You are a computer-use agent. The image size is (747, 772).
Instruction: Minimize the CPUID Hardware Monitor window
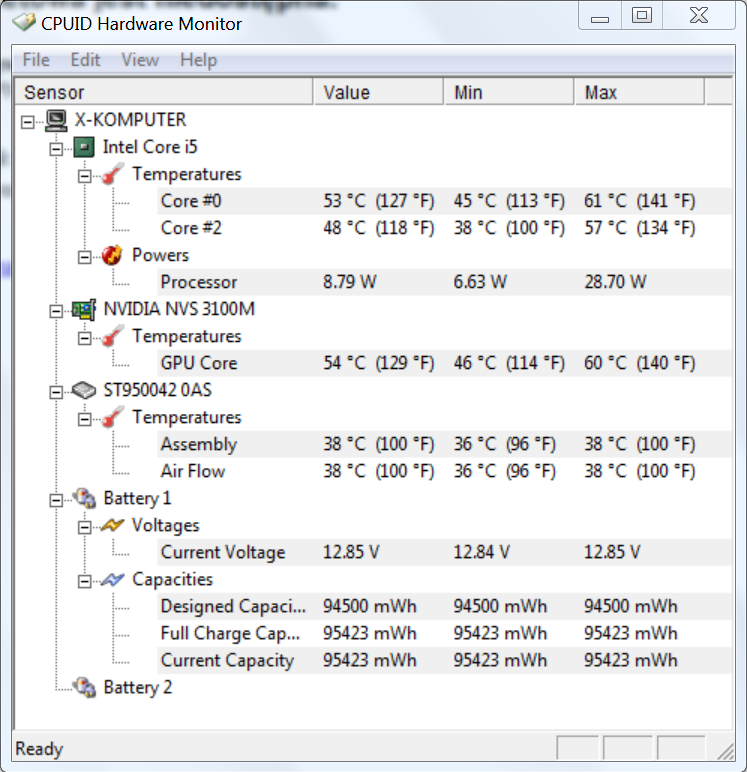pos(600,16)
